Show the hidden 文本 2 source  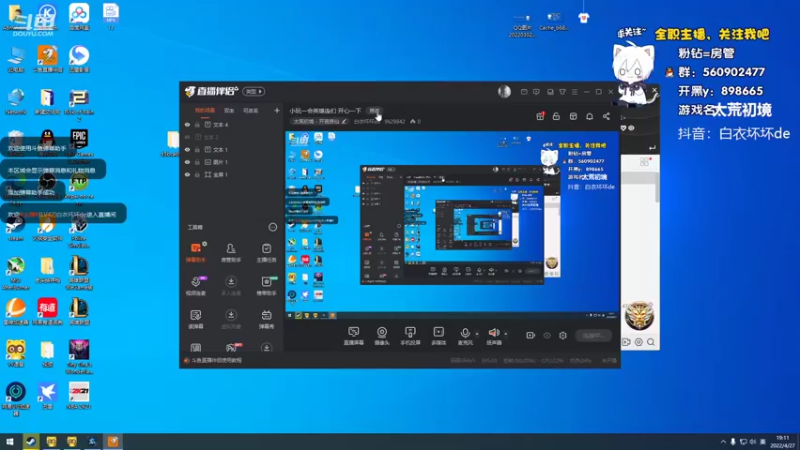pyautogui.click(x=187, y=137)
